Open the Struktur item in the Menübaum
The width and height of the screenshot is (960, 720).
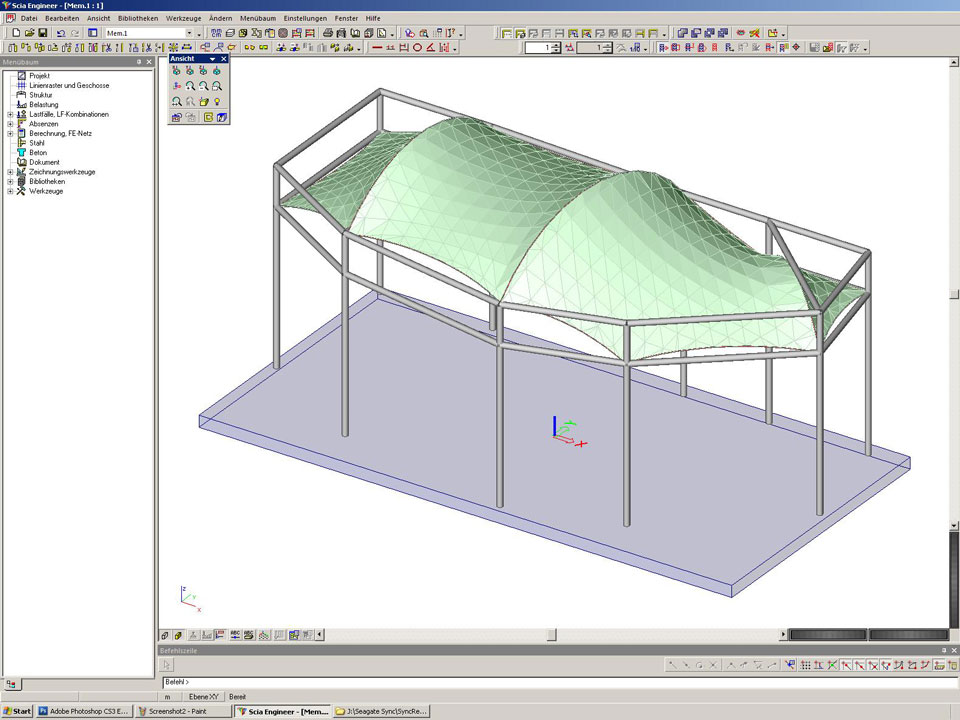click(x=41, y=95)
